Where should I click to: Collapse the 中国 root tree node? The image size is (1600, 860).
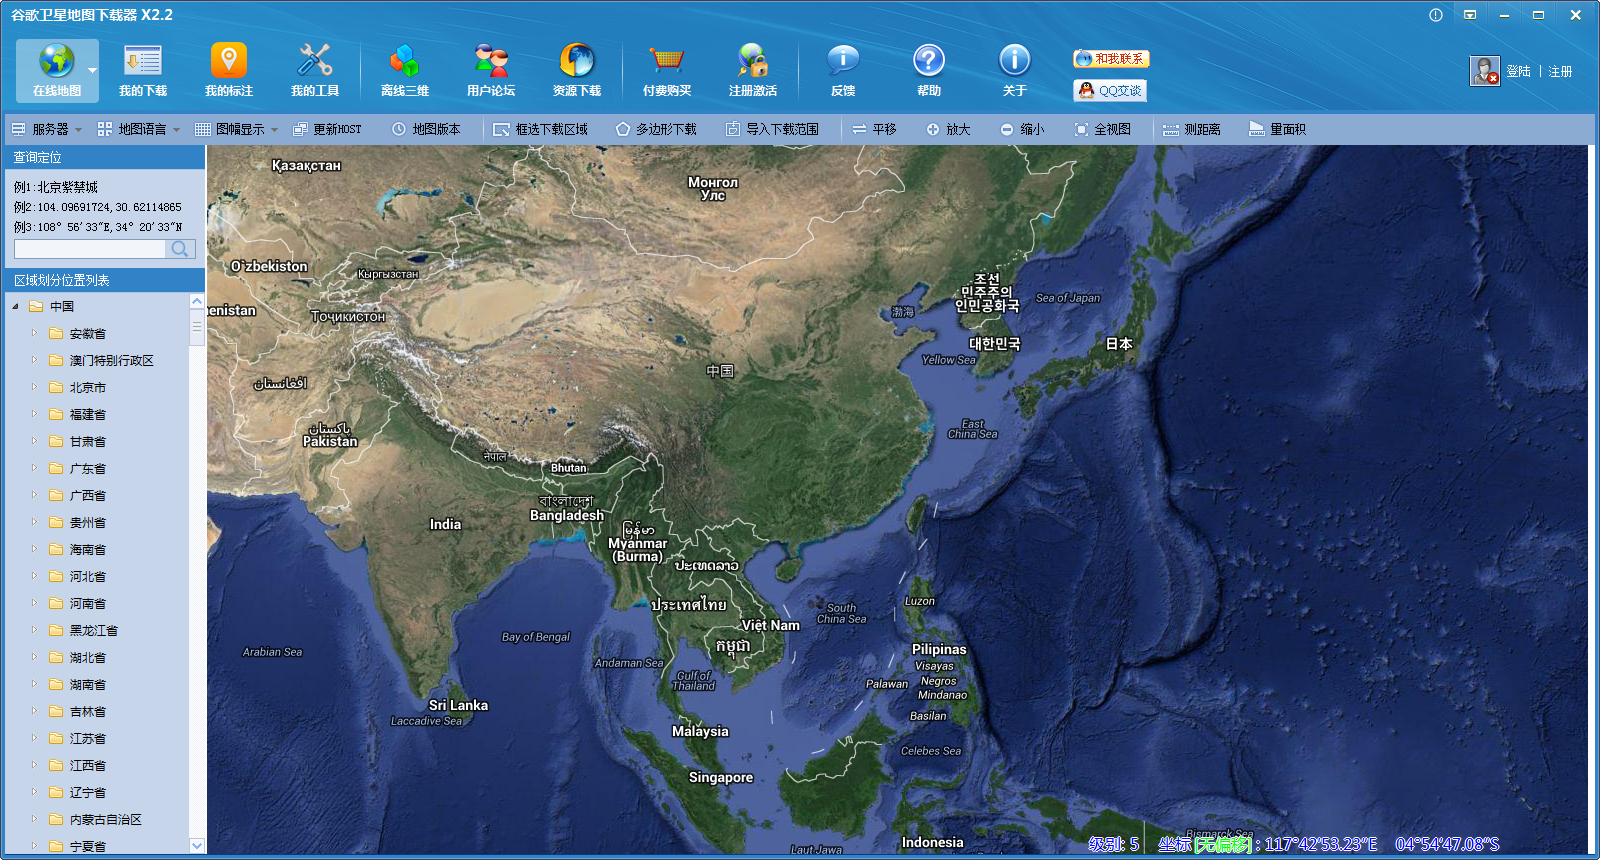pos(16,306)
